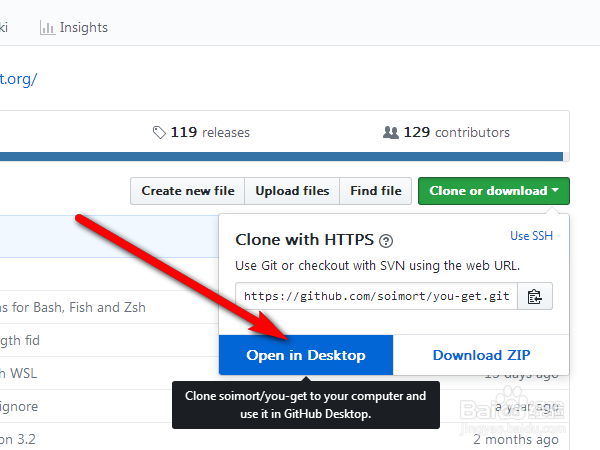Click the Find file button
Screen dimensions: 600x450
[376, 191]
